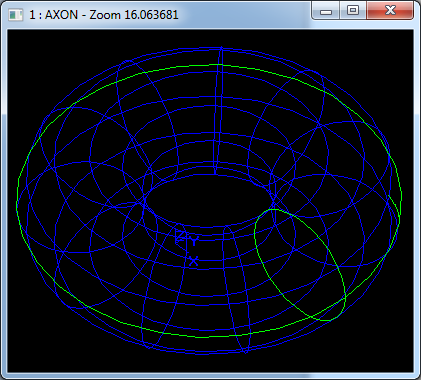Close the AXON viewer window

[x=390, y=11]
